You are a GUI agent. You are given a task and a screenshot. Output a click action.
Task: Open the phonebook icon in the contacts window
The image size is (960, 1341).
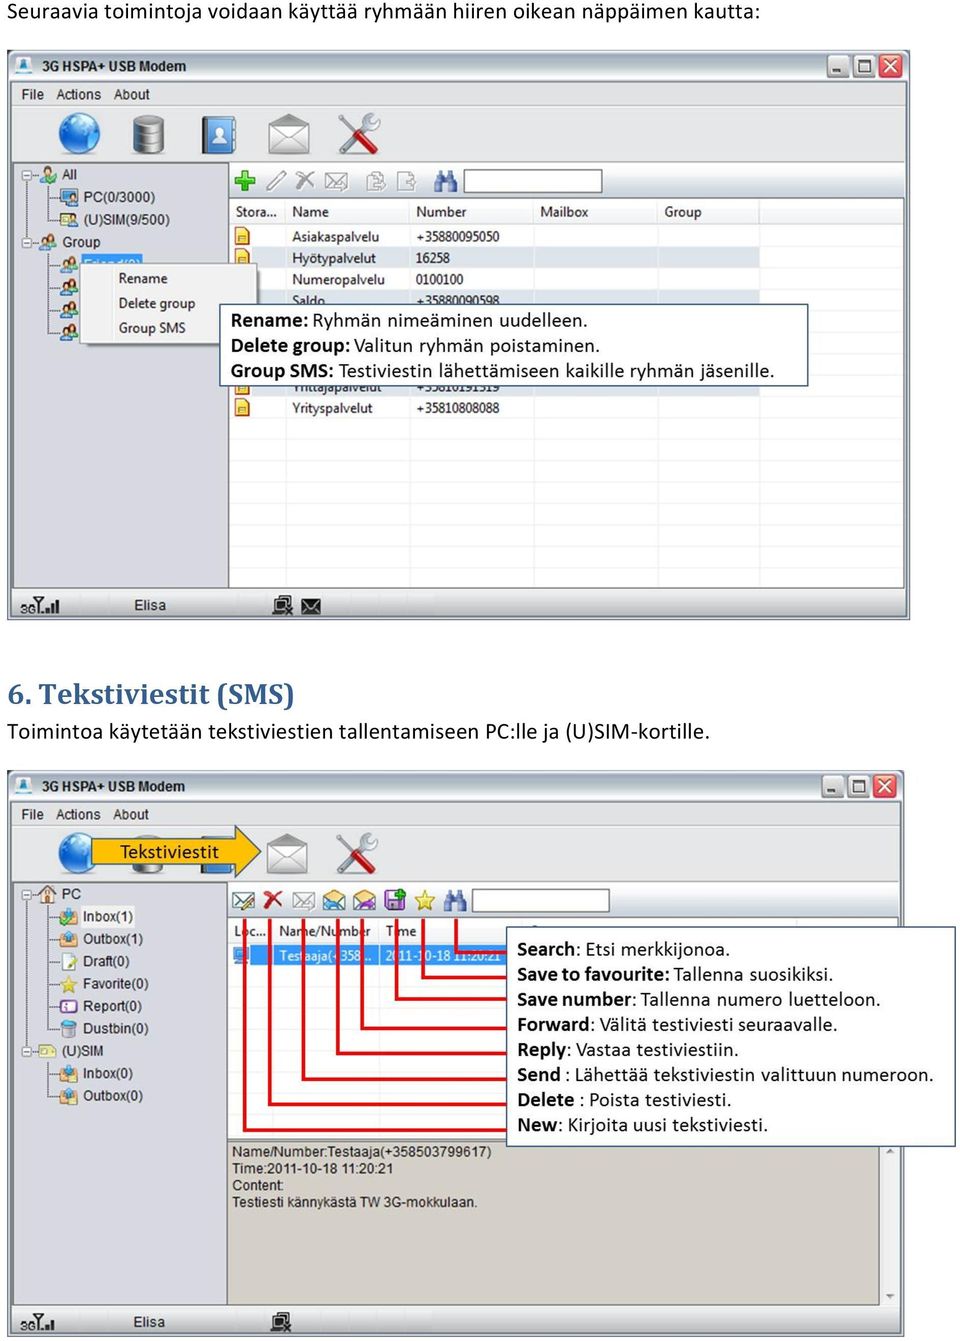(x=218, y=134)
